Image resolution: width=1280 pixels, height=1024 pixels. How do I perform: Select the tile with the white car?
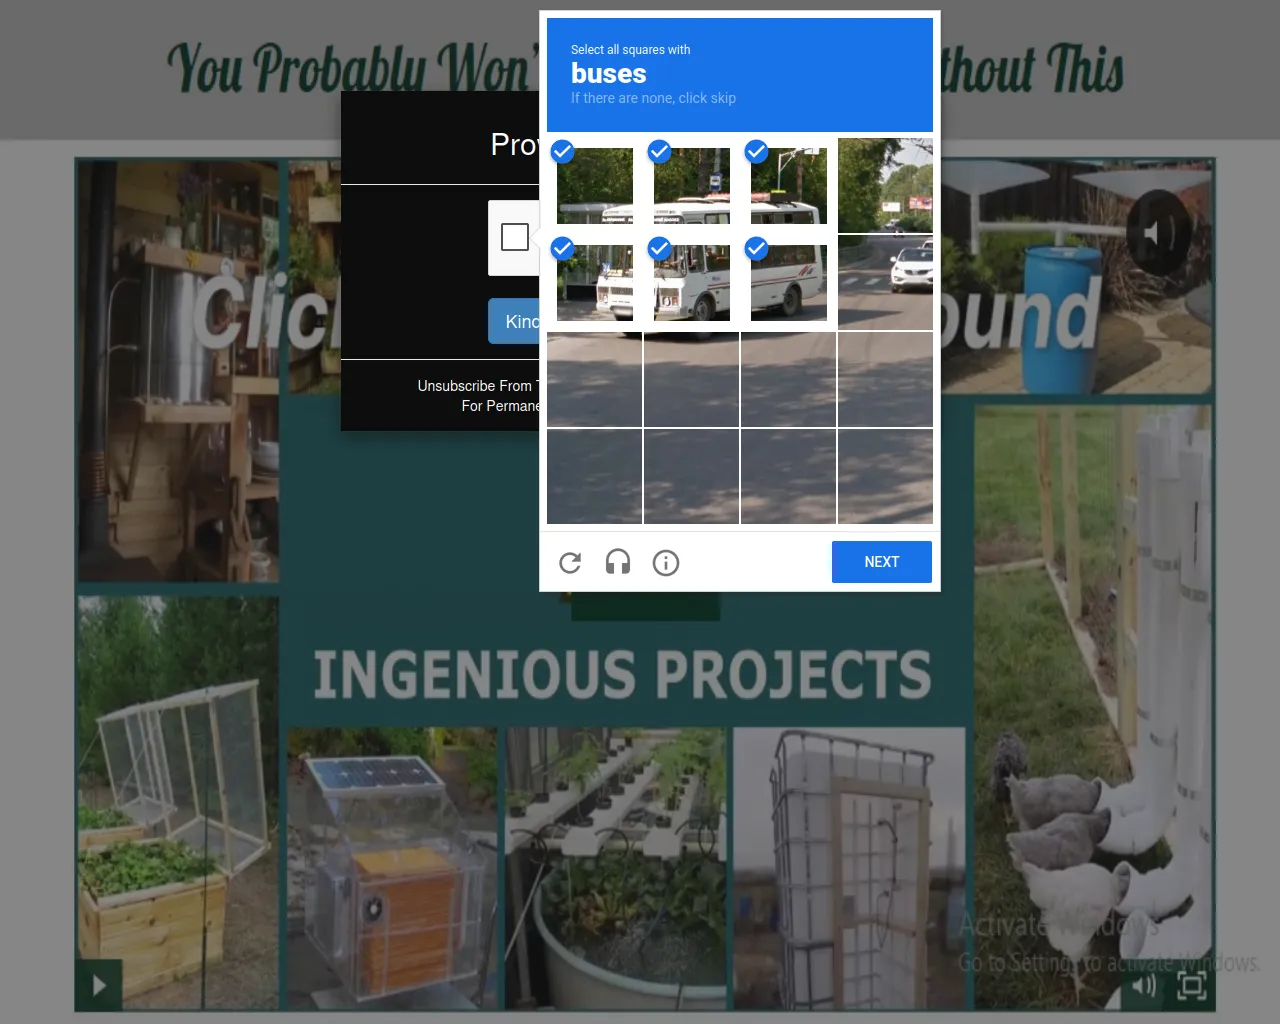pyautogui.click(x=886, y=283)
